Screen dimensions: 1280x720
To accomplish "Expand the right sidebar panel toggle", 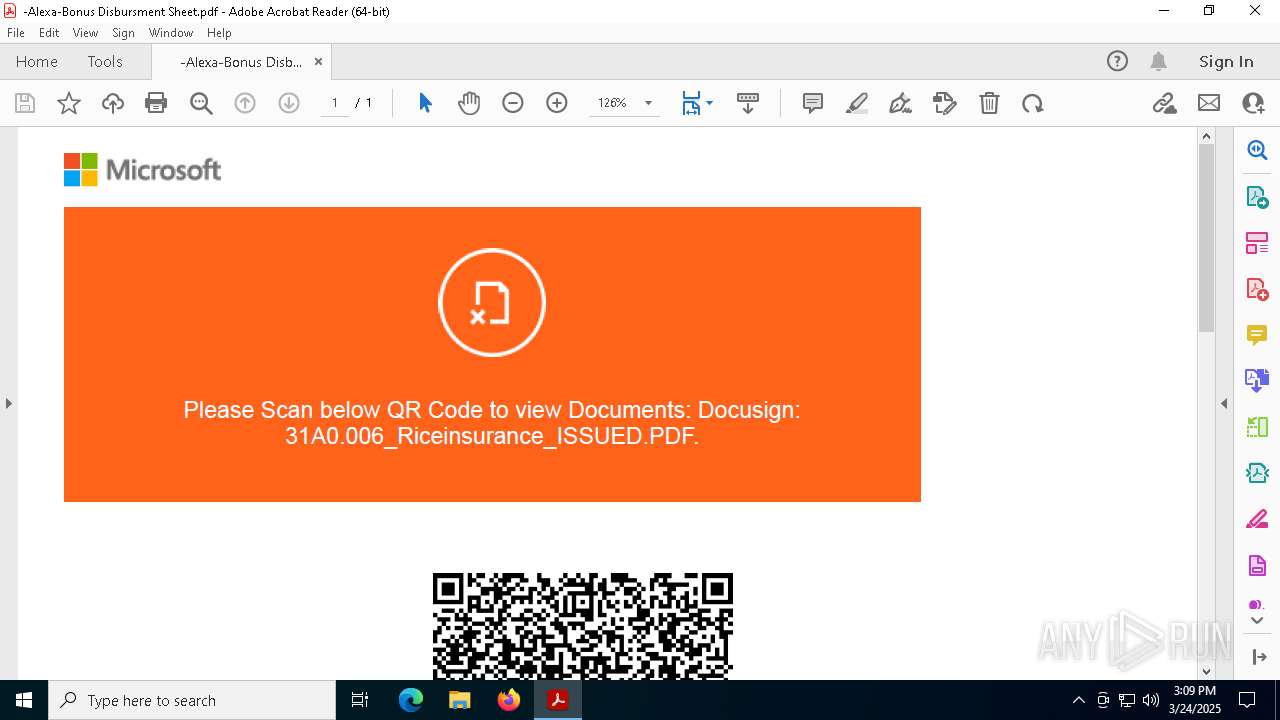I will point(1258,657).
